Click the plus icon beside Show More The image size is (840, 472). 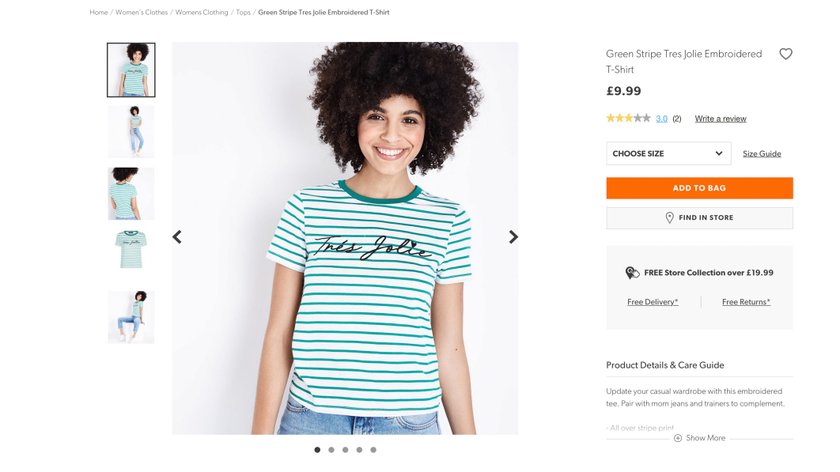pos(678,438)
